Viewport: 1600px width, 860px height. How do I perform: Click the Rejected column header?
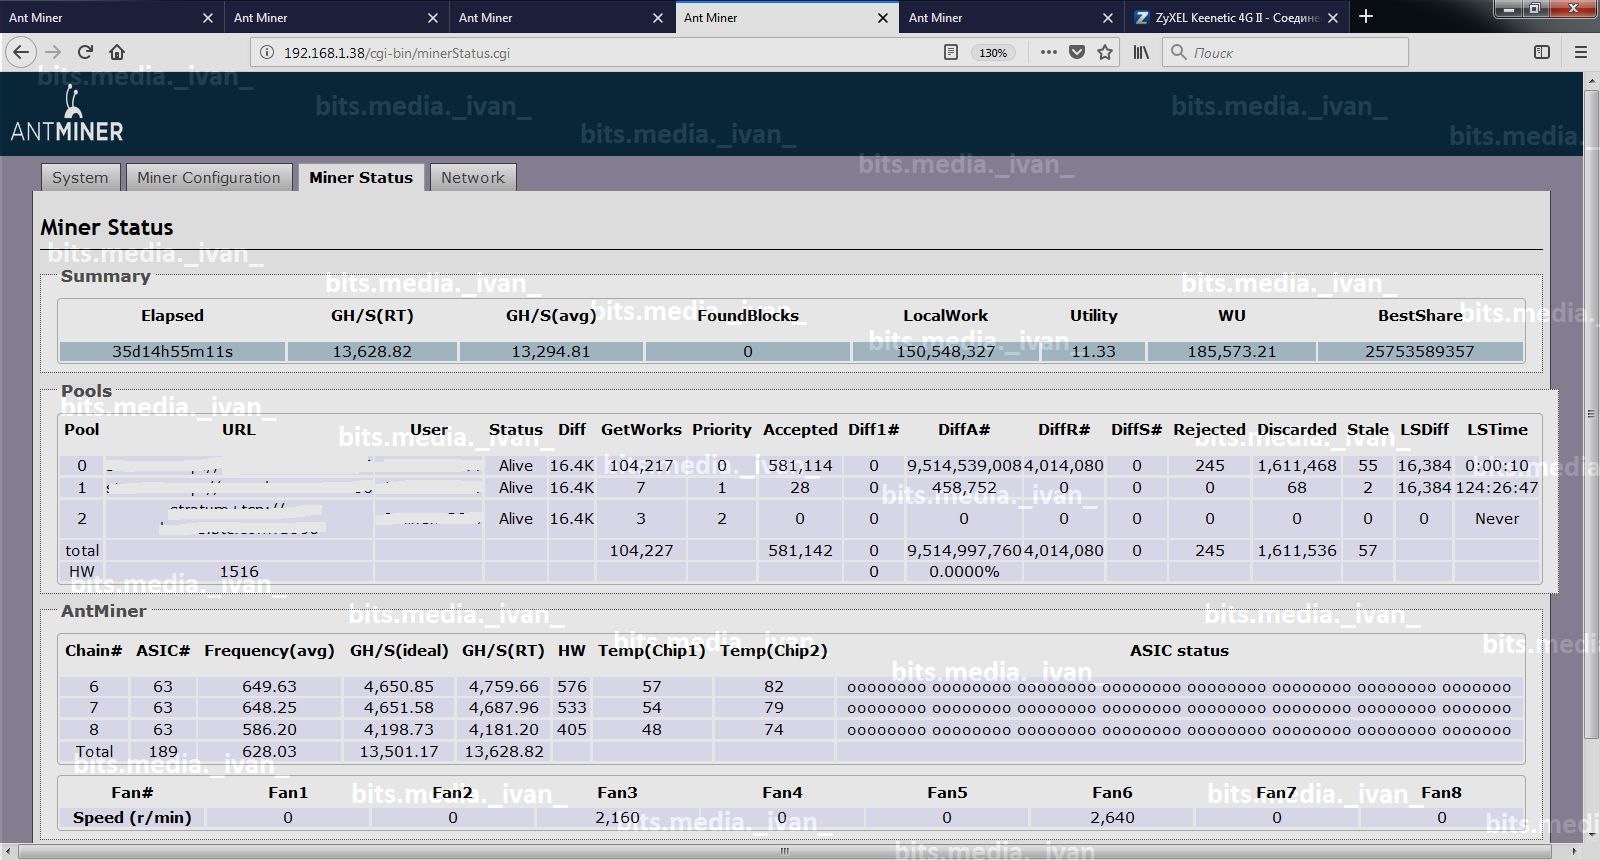tap(1209, 429)
